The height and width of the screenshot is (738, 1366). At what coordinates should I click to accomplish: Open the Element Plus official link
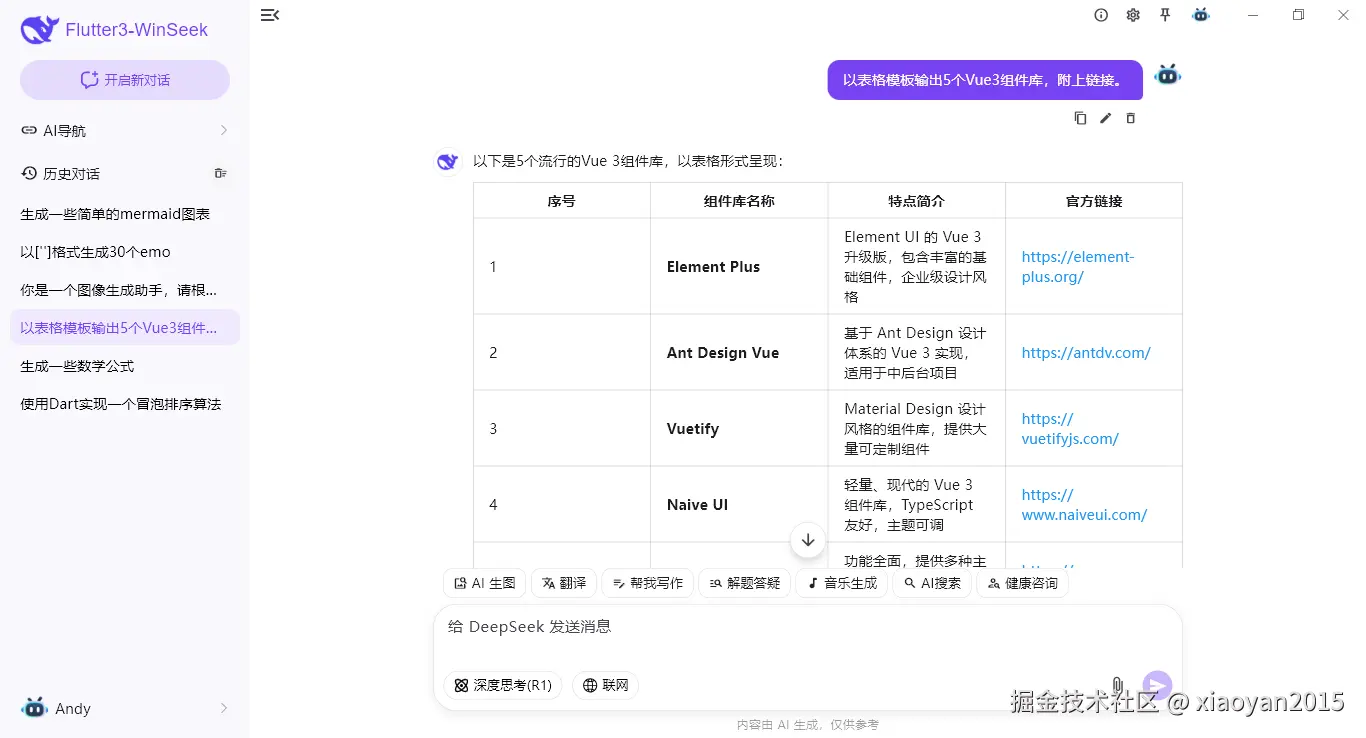point(1078,266)
